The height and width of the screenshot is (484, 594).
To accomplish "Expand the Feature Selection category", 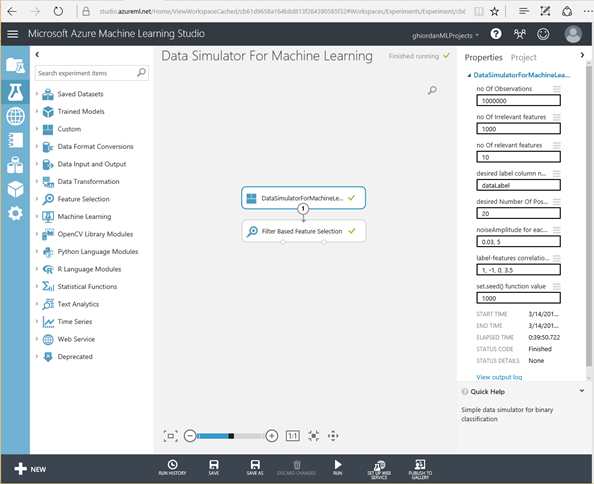I will click(37, 198).
